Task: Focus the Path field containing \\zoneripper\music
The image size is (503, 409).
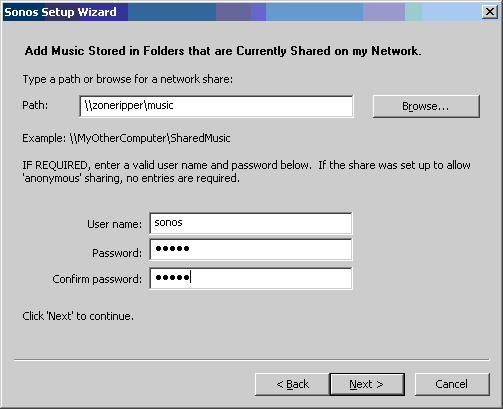Action: point(216,106)
